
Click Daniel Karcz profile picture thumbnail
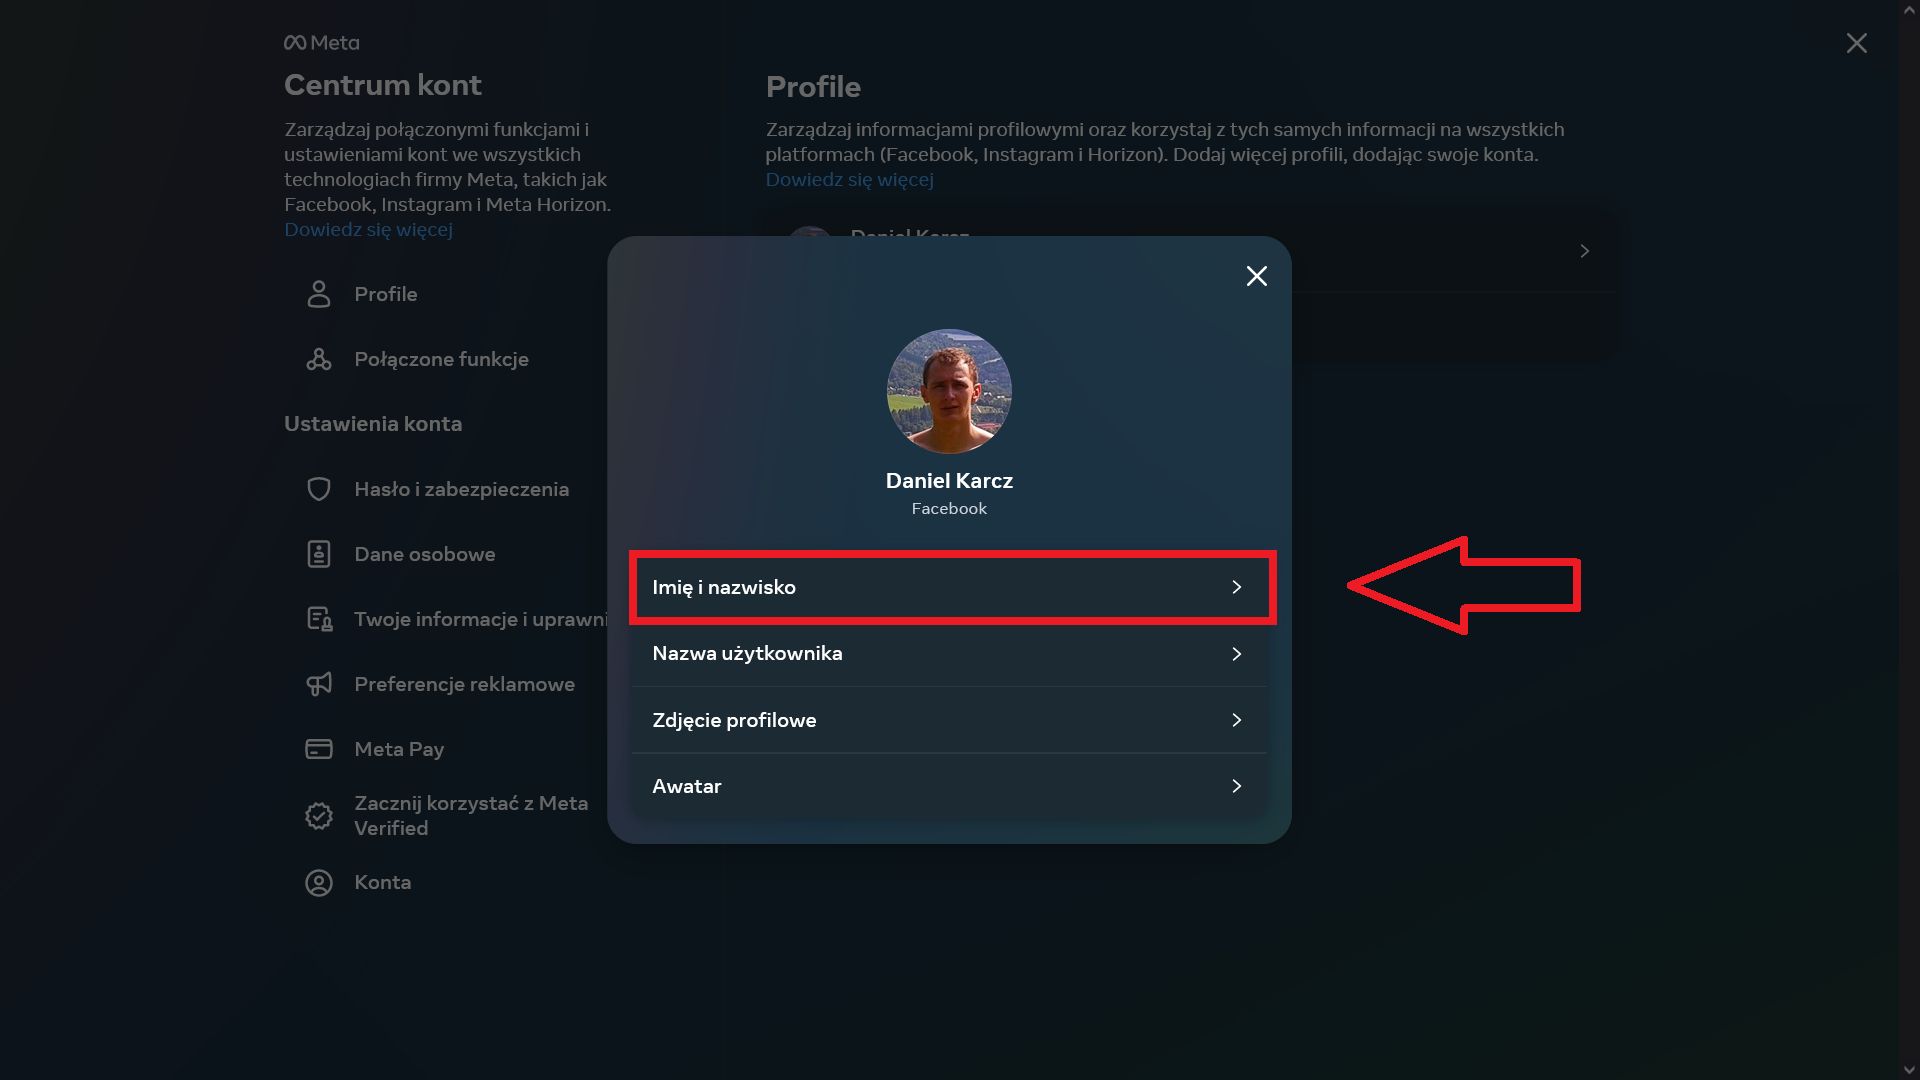(948, 392)
